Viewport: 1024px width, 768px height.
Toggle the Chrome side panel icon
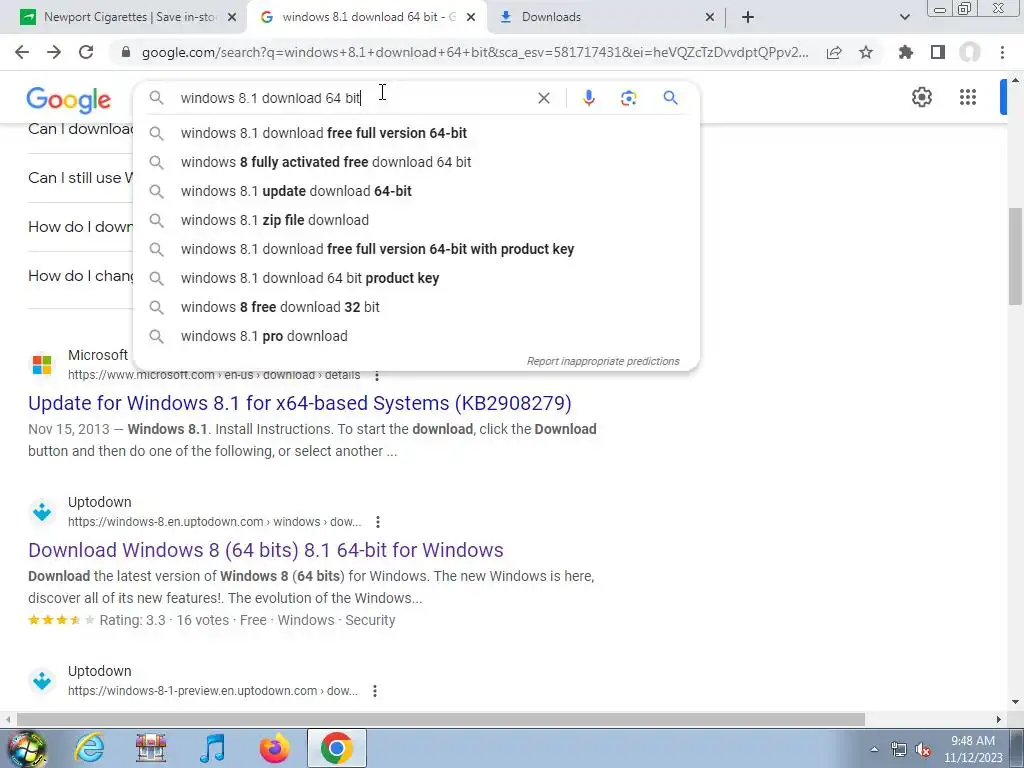point(938,52)
